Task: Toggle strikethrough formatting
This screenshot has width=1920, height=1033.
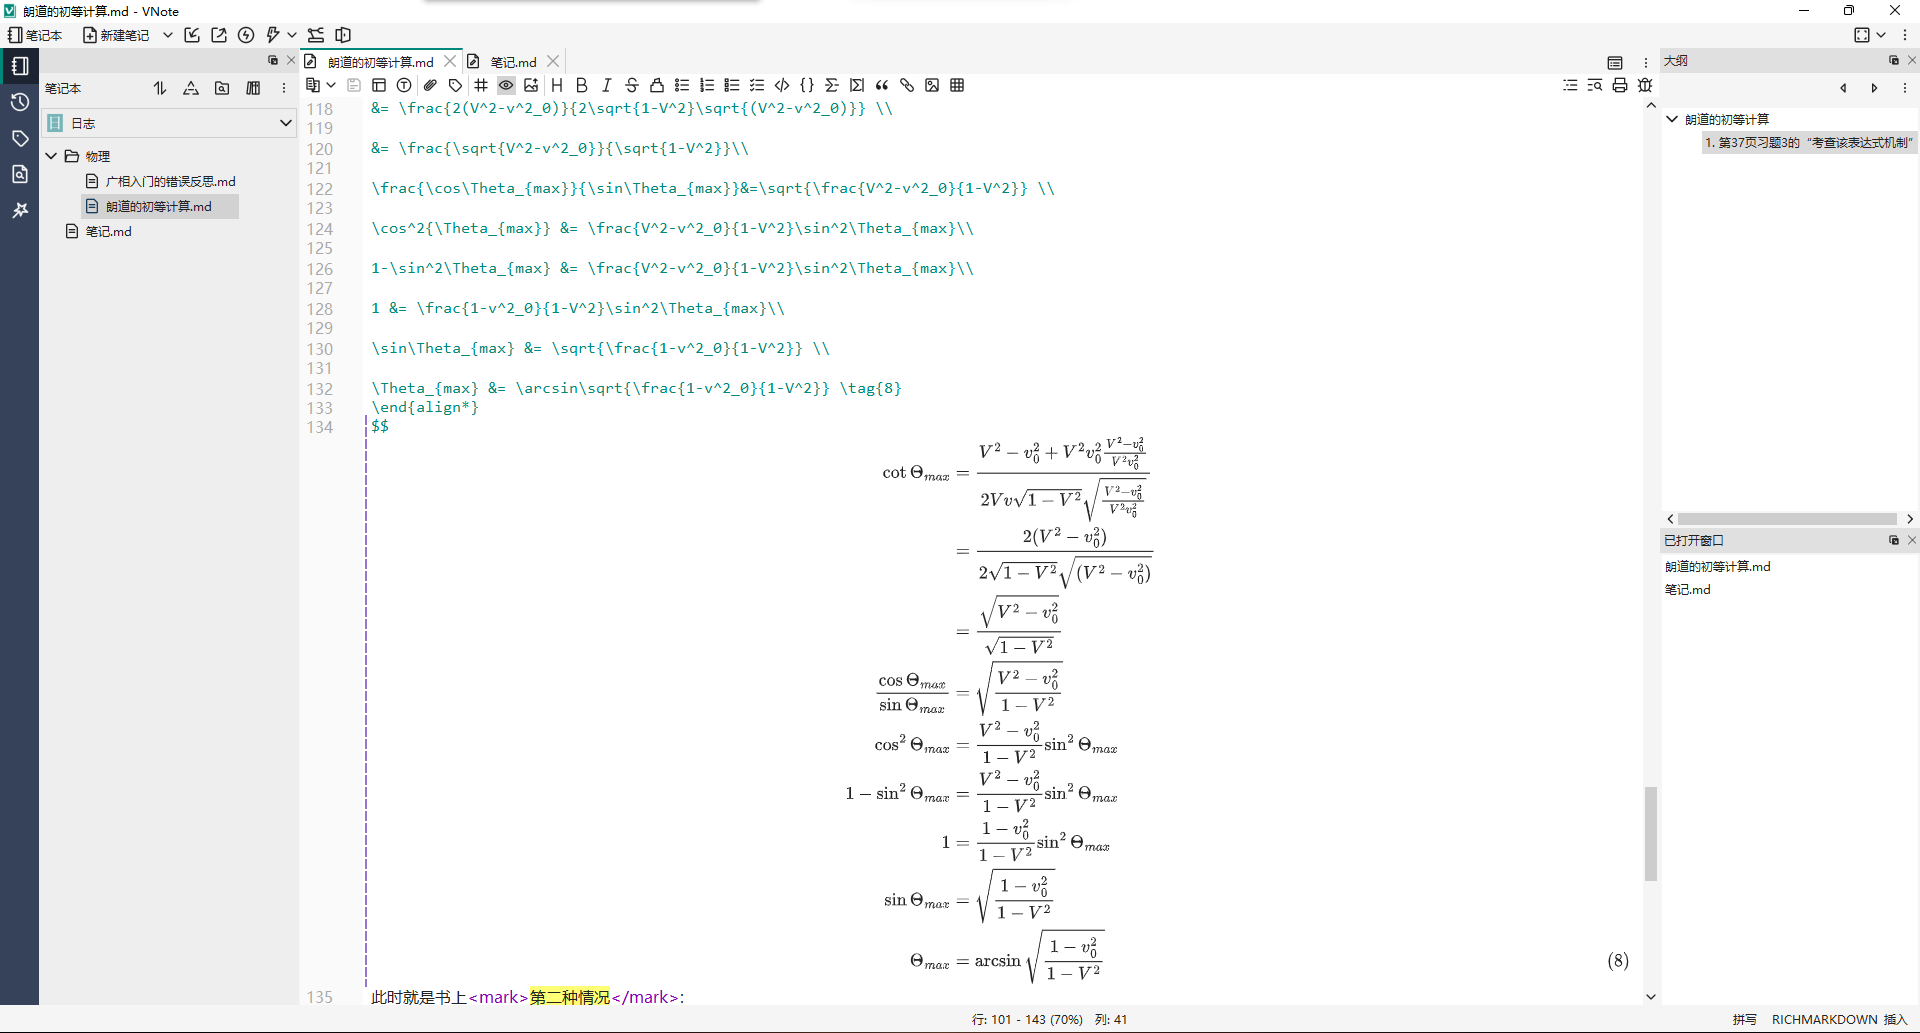Action: pos(632,85)
